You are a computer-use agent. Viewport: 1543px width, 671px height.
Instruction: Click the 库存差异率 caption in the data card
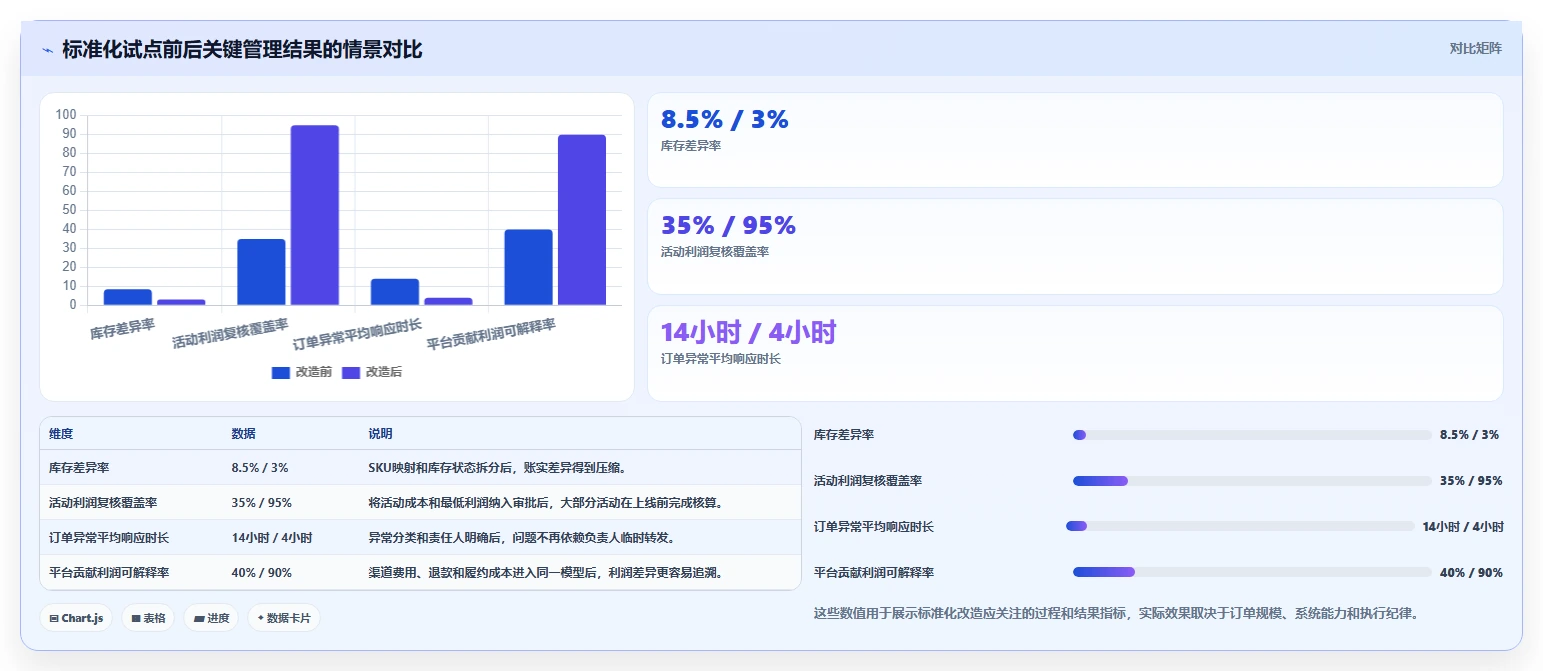(x=691, y=146)
